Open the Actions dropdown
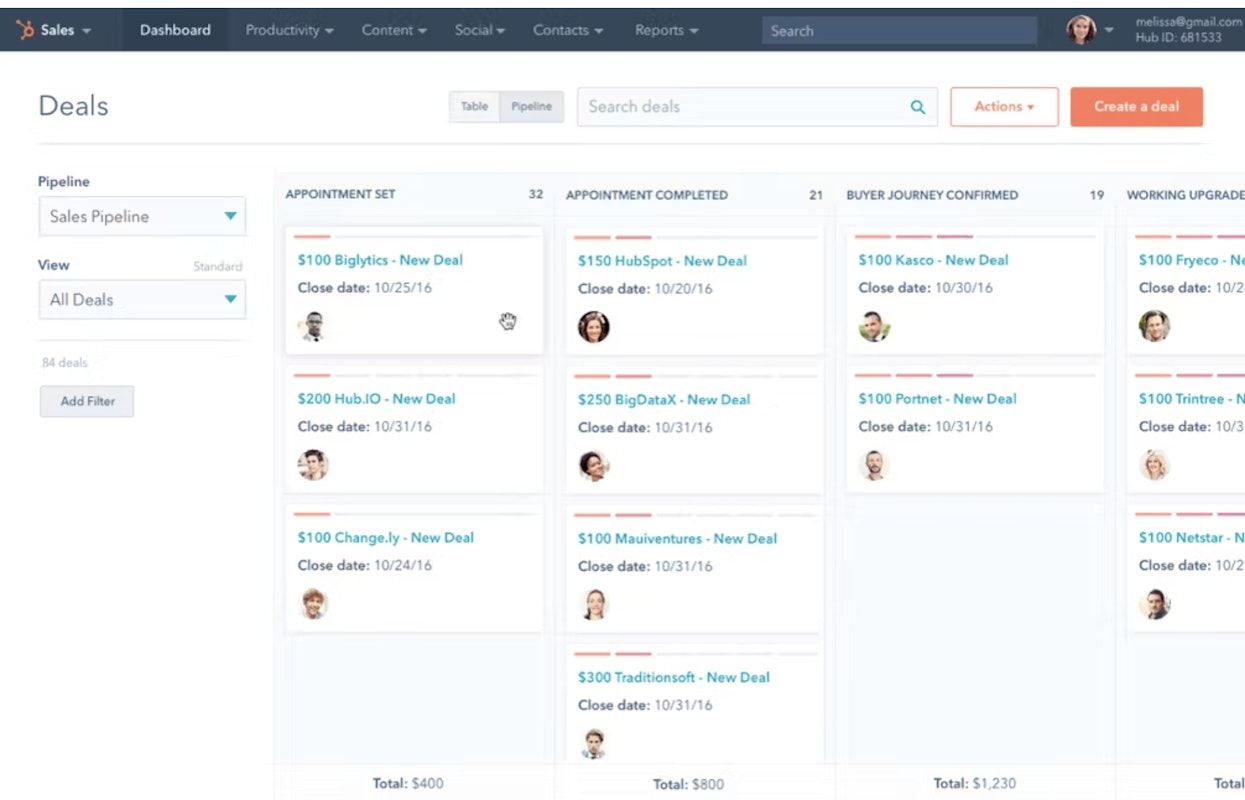The image size is (1245, 800). tap(1004, 106)
